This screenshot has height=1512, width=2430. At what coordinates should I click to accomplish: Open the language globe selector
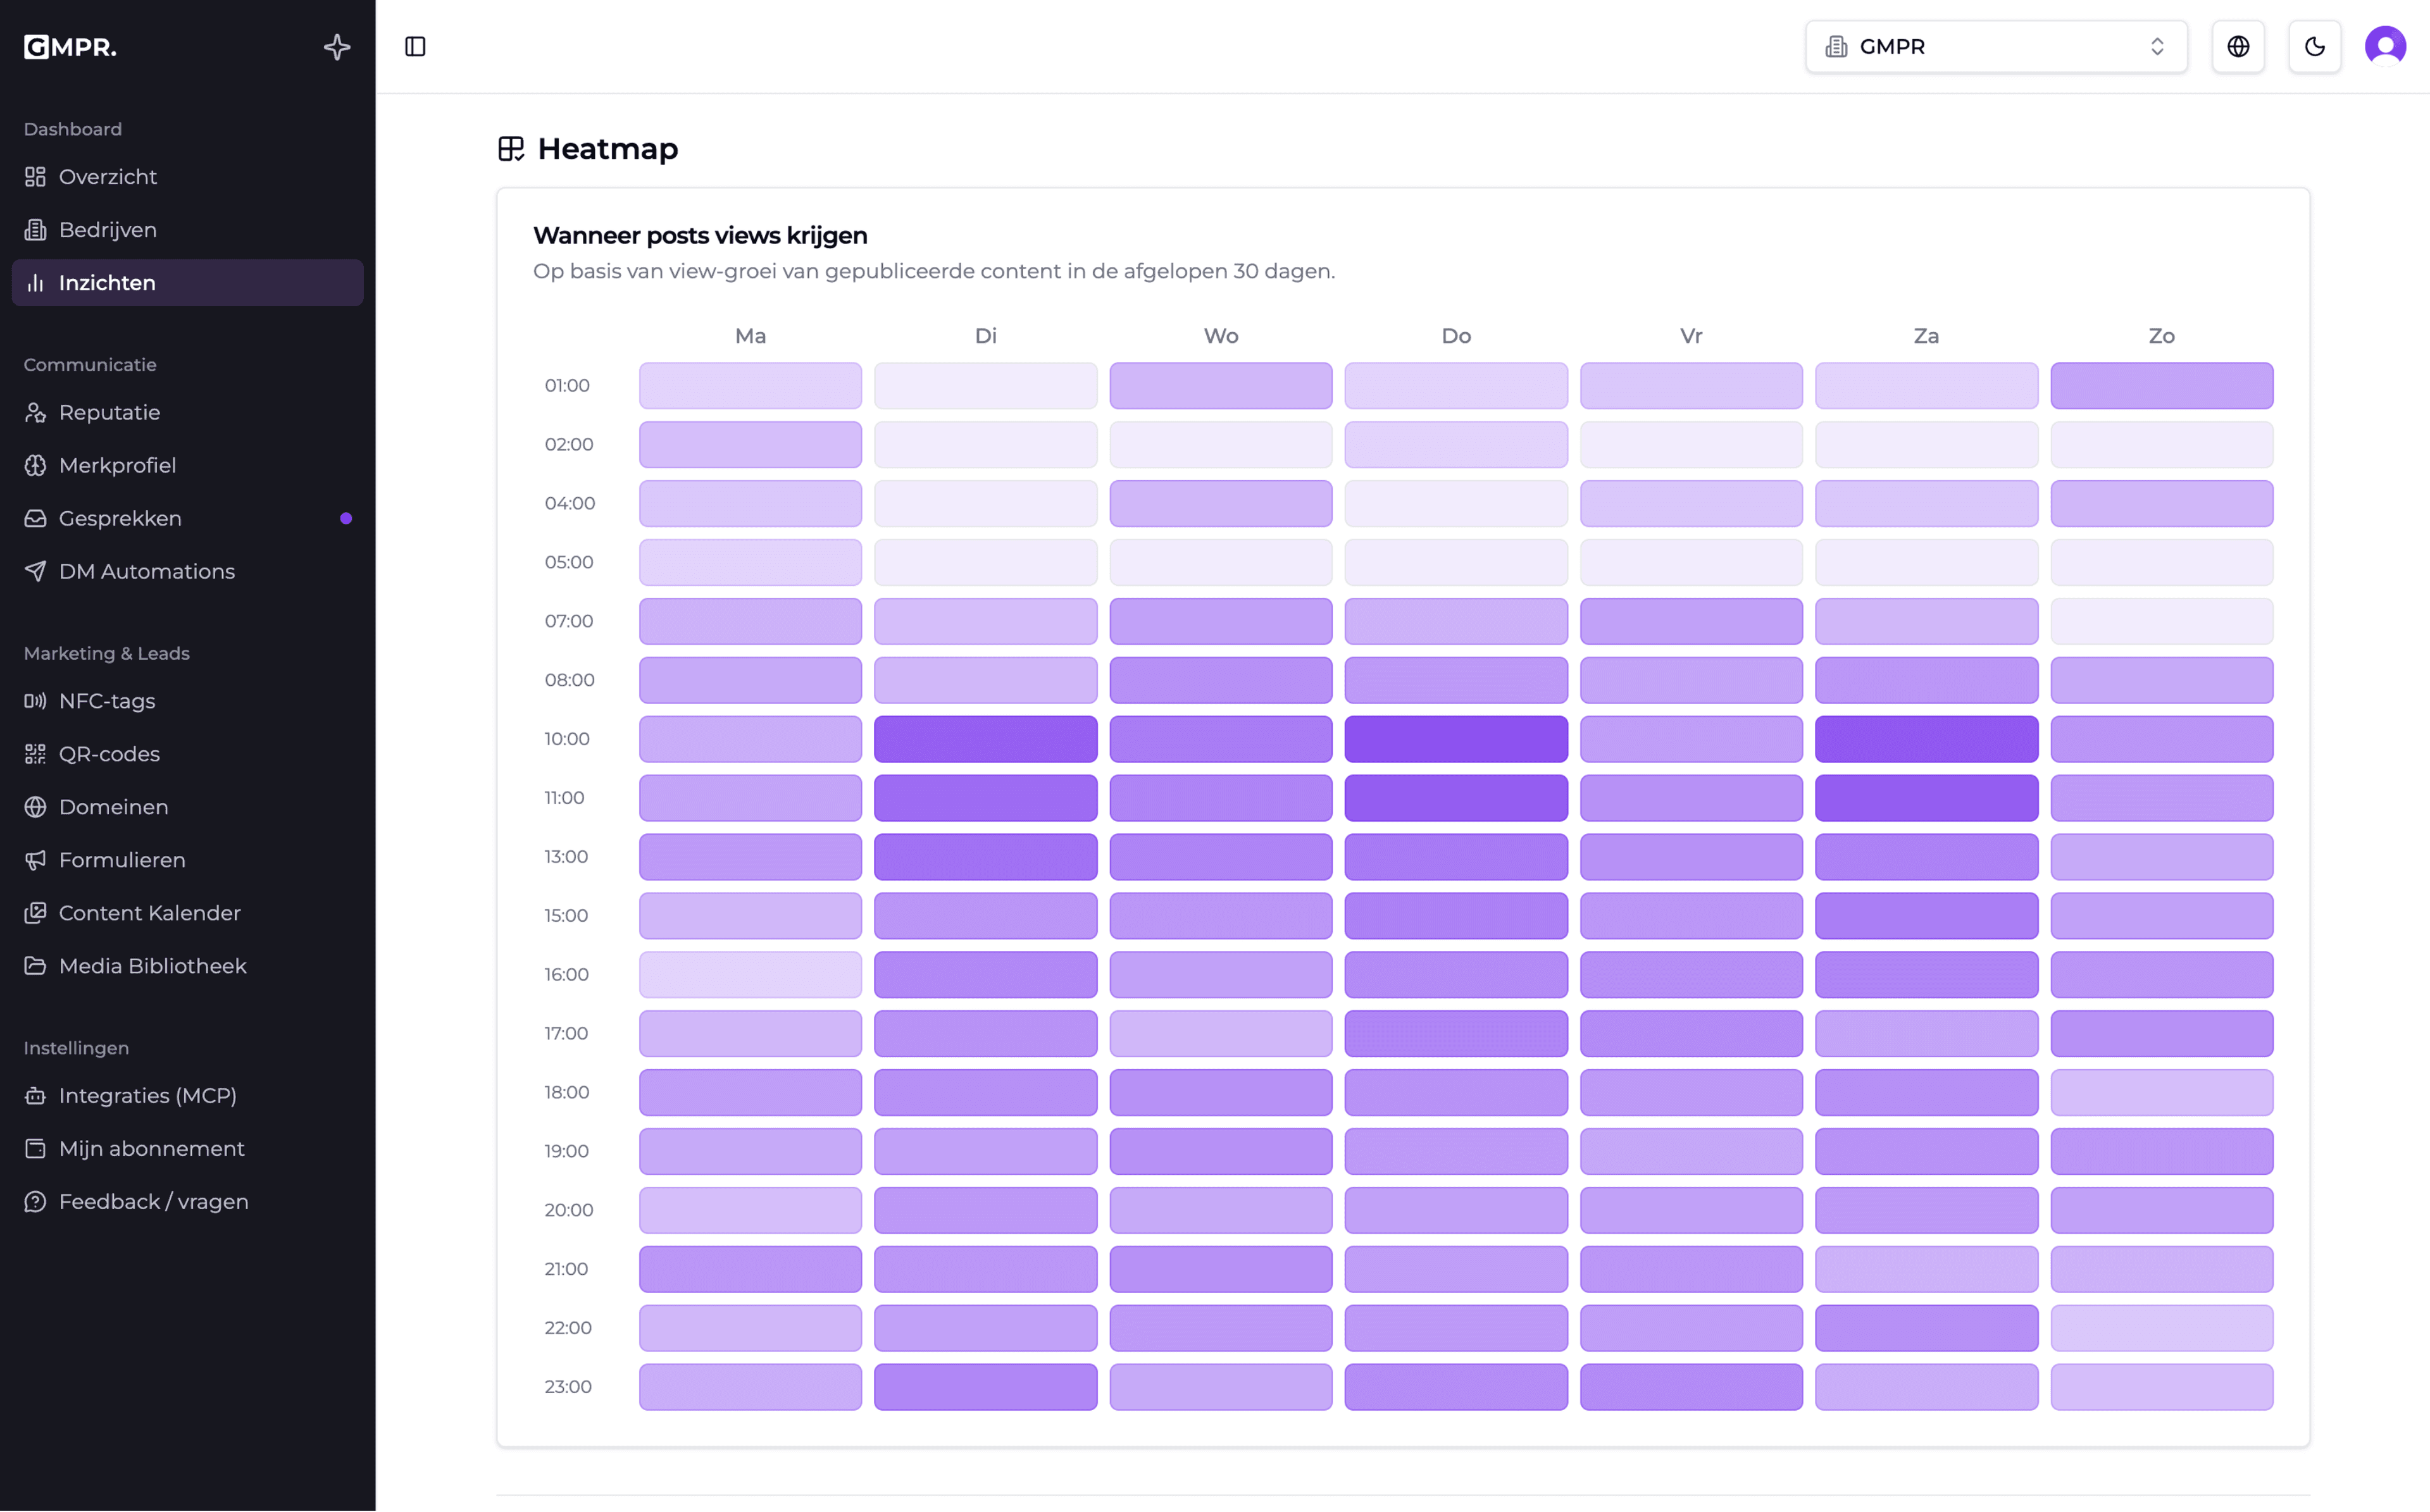(x=2238, y=47)
